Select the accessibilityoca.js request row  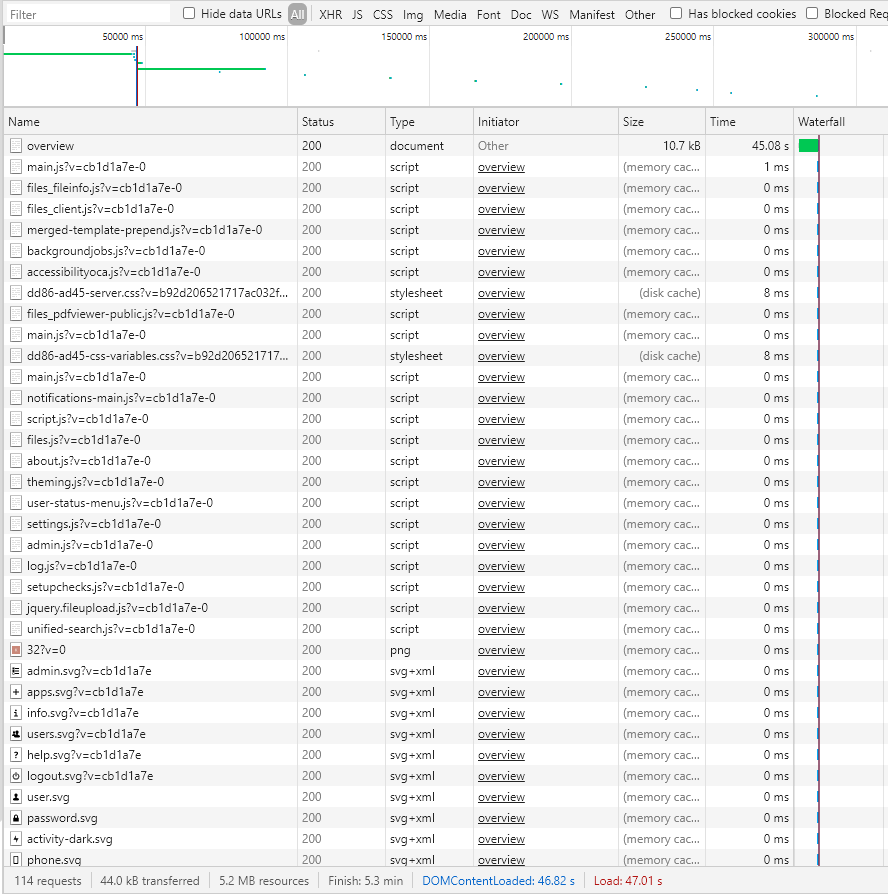coord(445,272)
